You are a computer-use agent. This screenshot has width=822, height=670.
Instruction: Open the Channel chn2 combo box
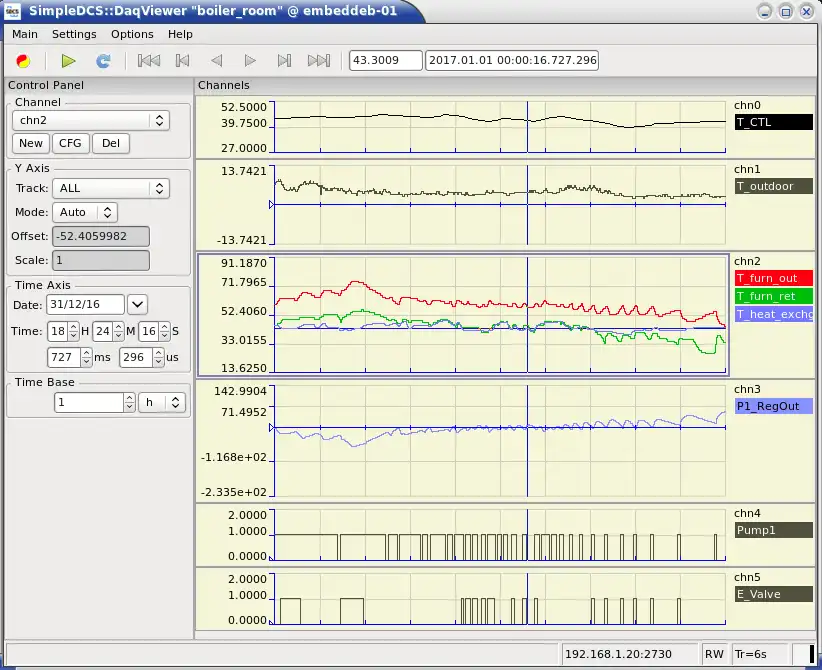click(90, 120)
